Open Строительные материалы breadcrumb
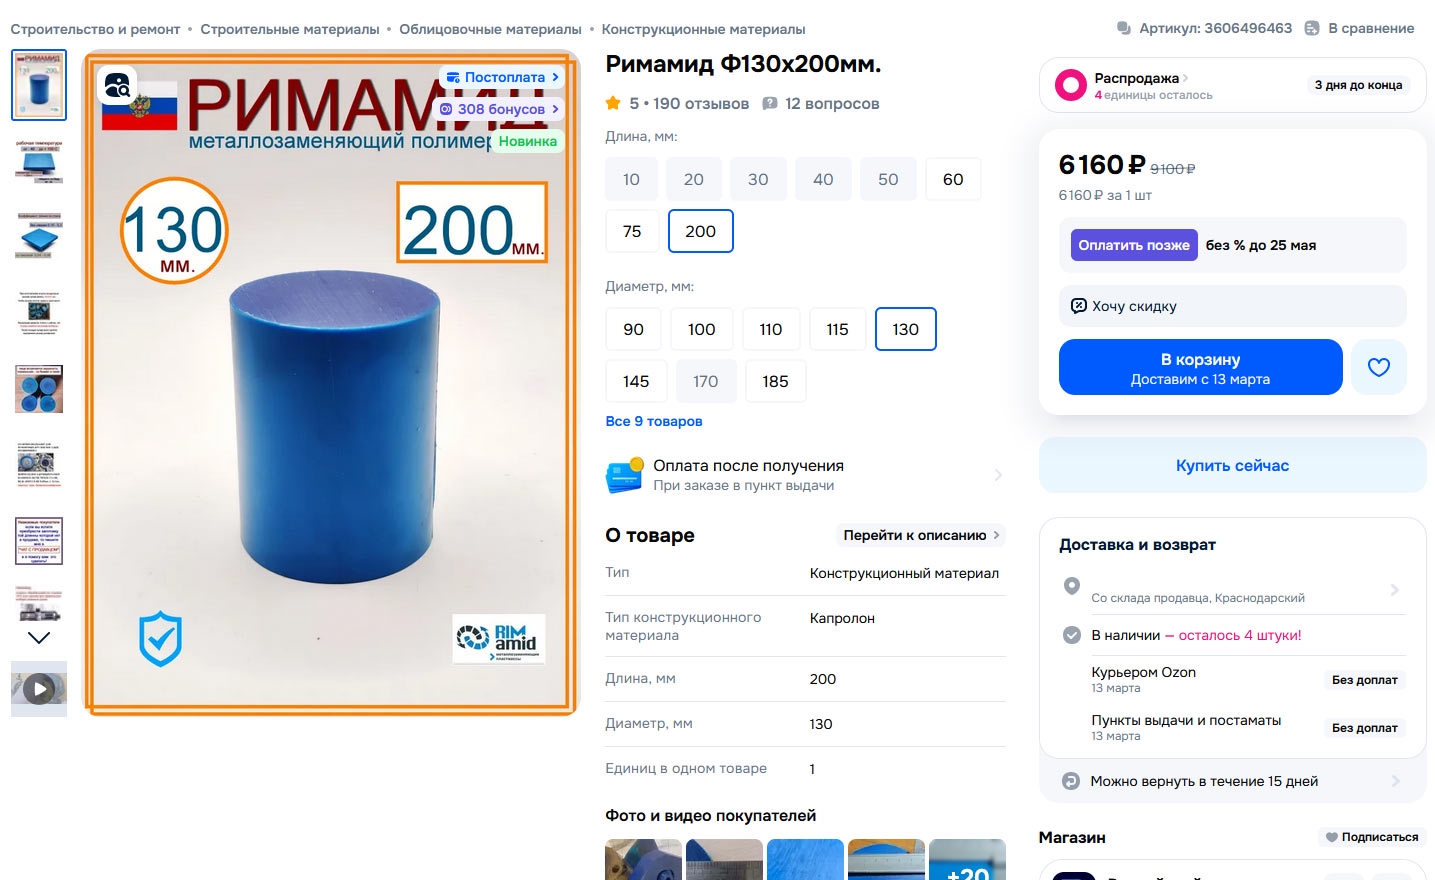 point(290,29)
